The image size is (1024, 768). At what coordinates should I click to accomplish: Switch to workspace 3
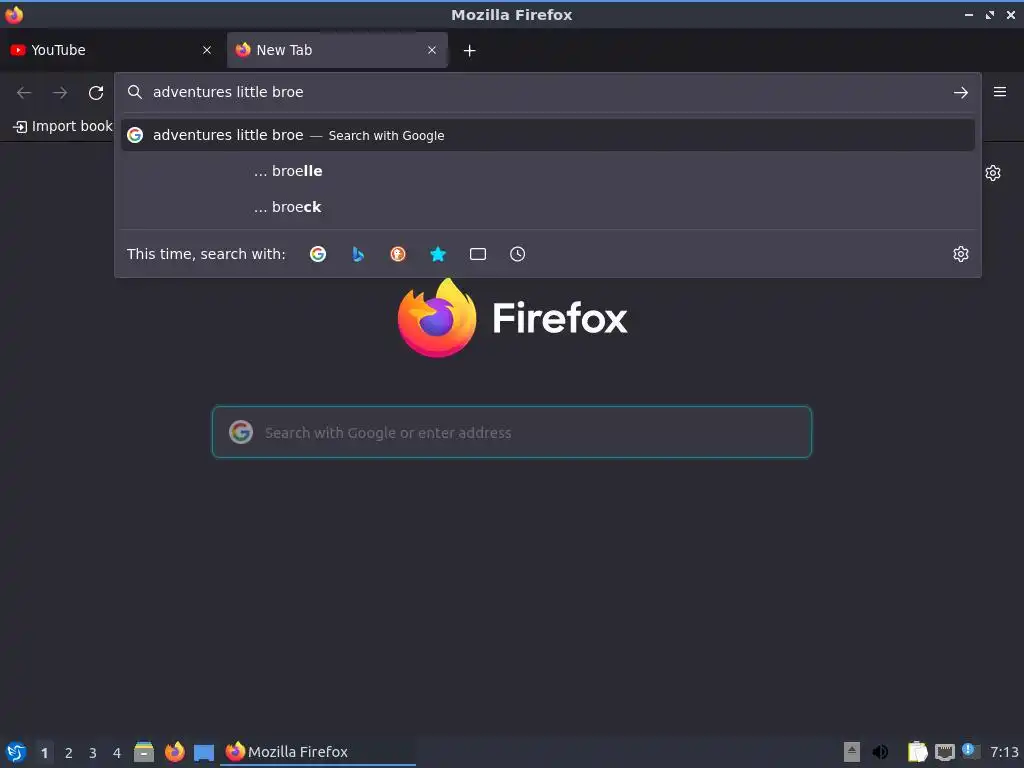[93, 753]
